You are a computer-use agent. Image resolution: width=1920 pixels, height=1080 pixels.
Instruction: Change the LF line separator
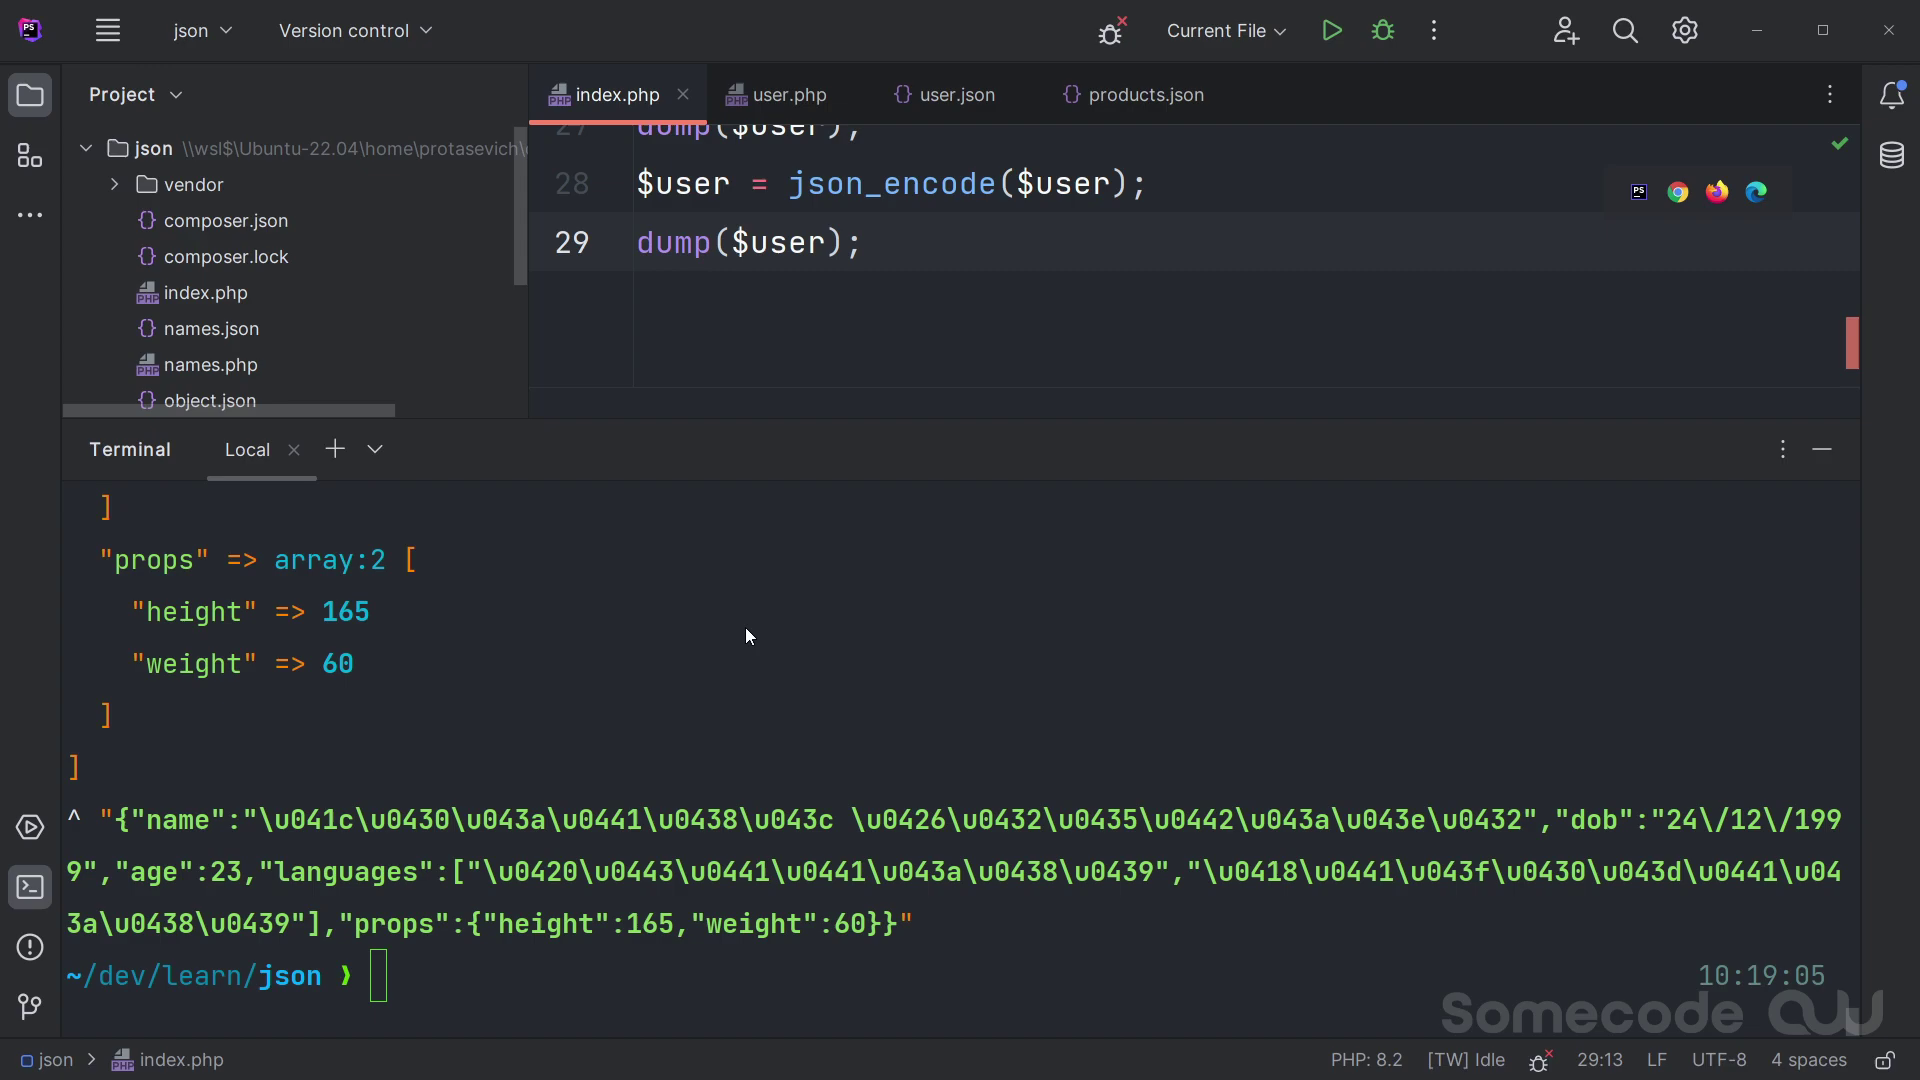pos(1657,1060)
